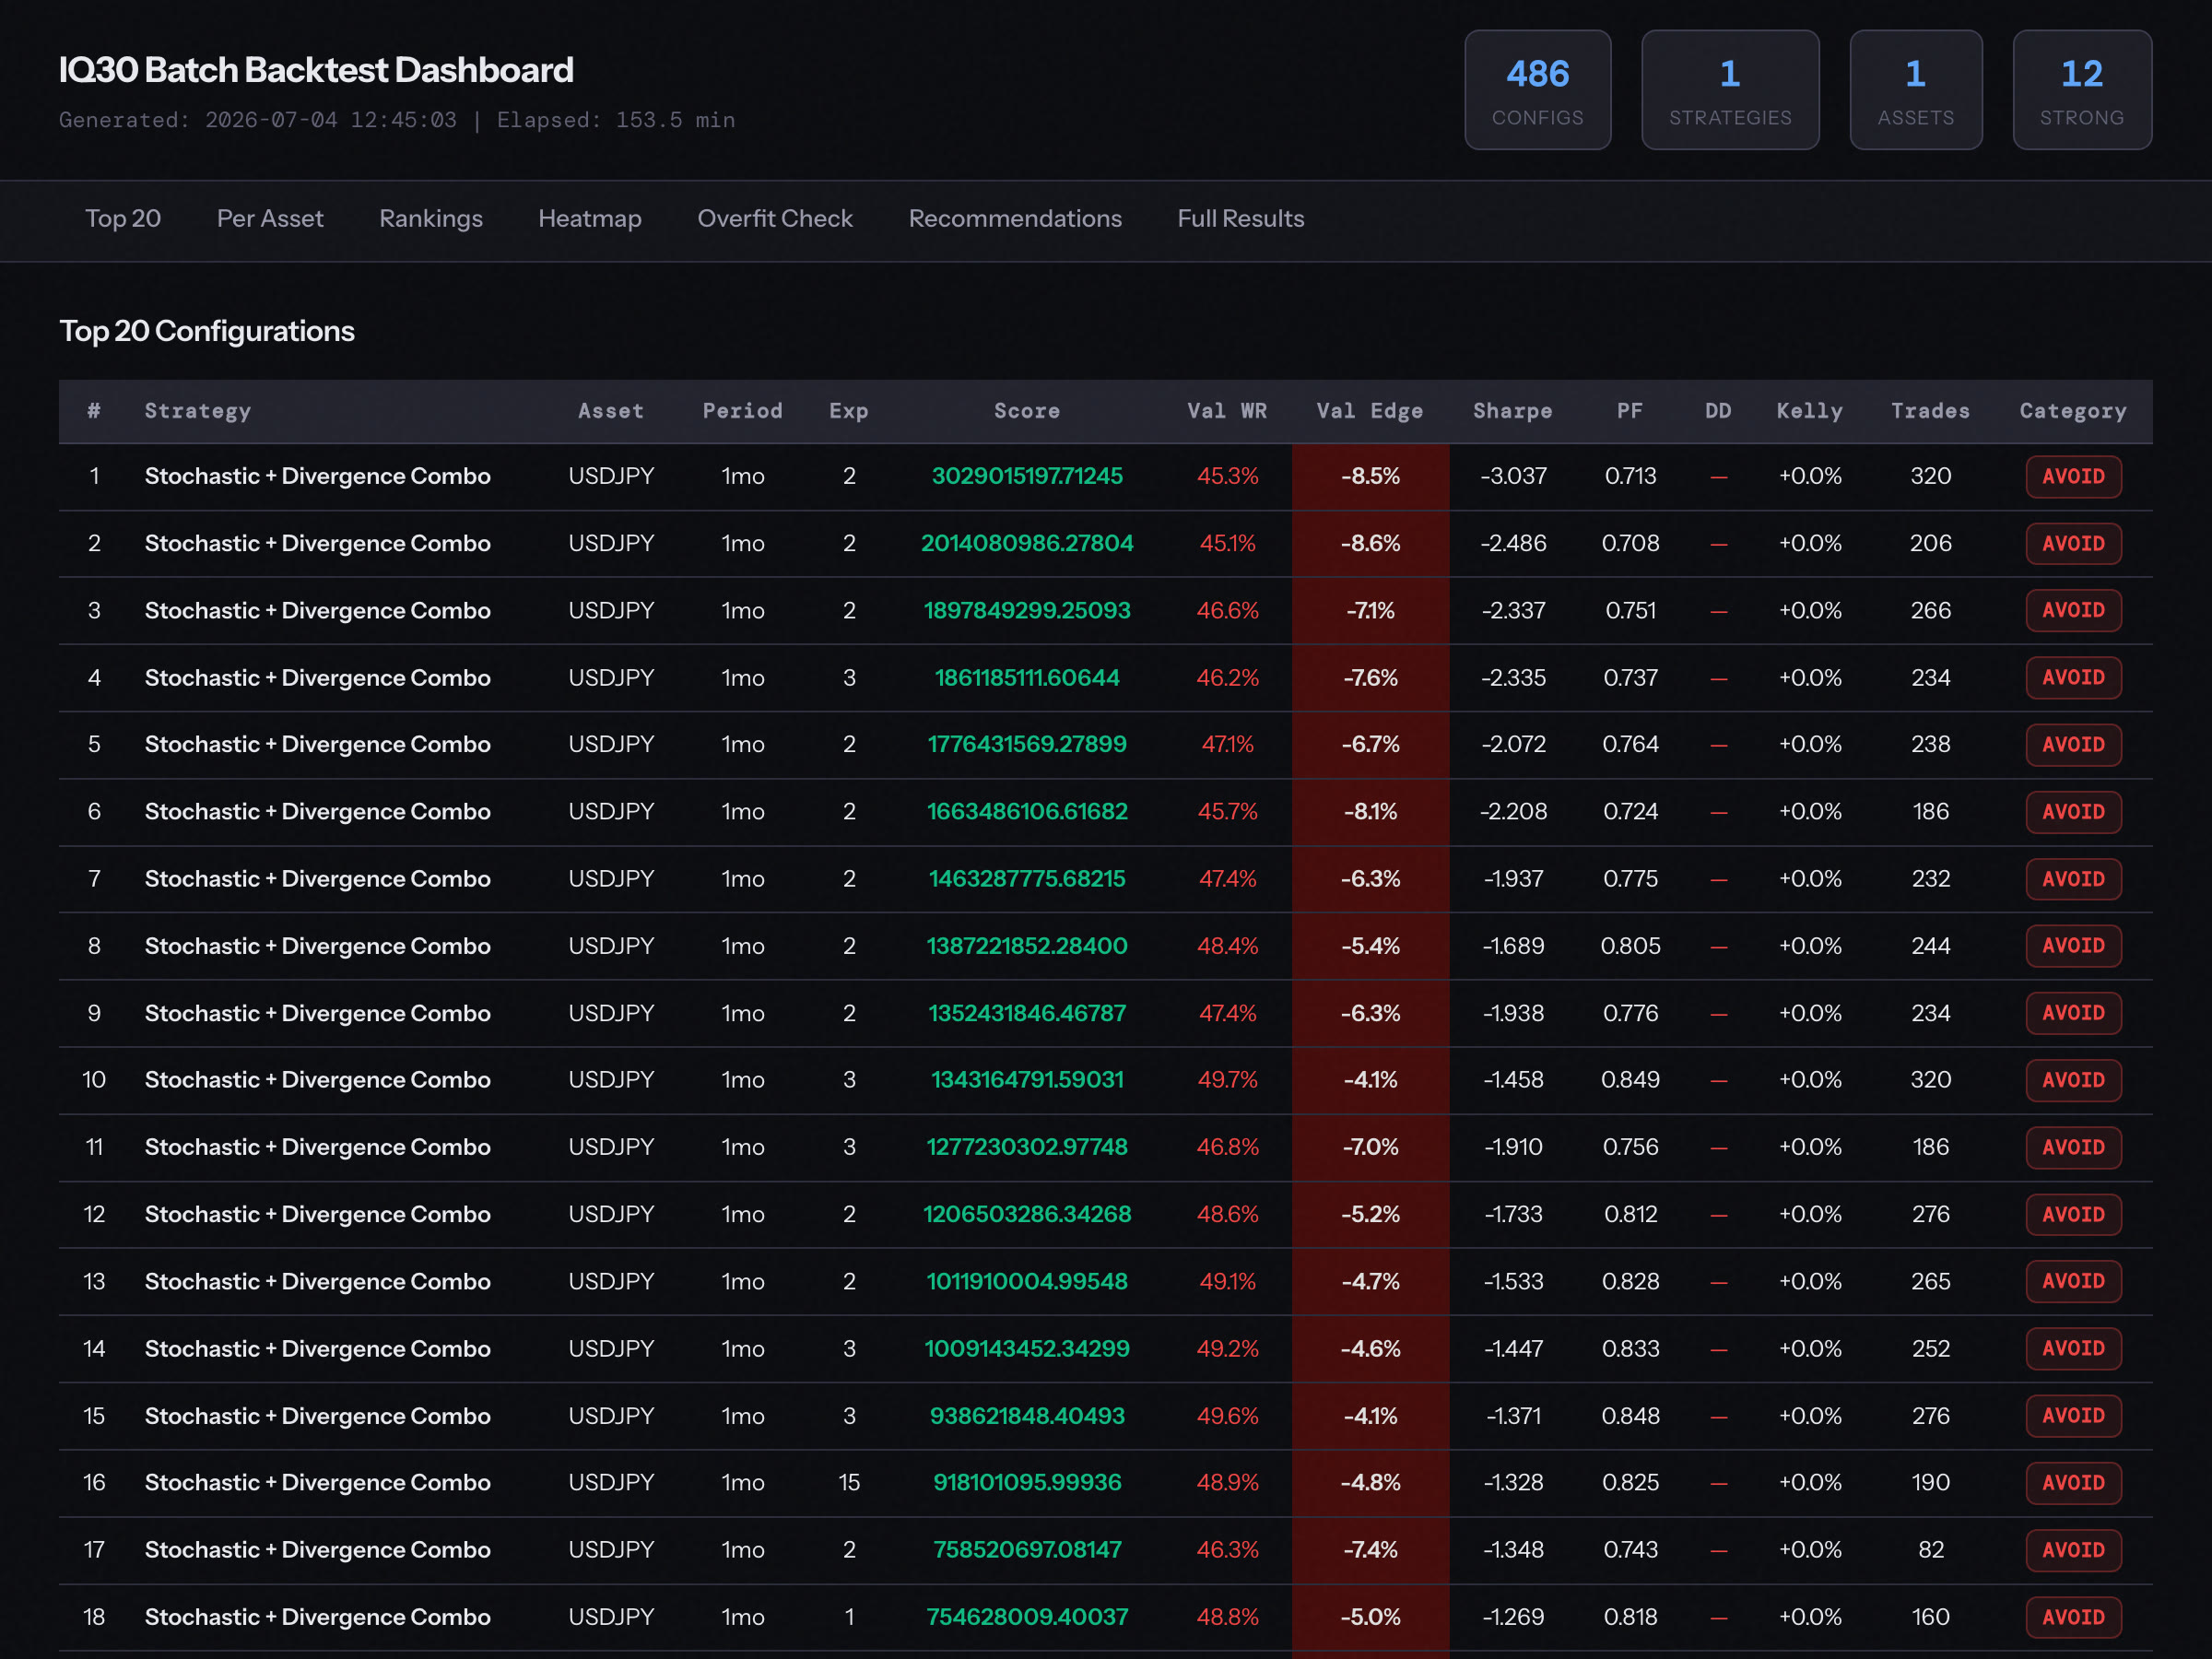
Task: Click Val WR 49.7% cell
Action: [1227, 1081]
